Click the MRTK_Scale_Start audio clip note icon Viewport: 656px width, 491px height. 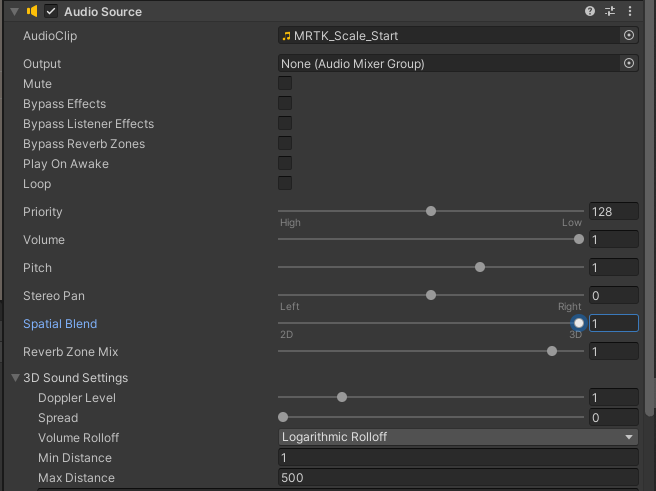(287, 35)
